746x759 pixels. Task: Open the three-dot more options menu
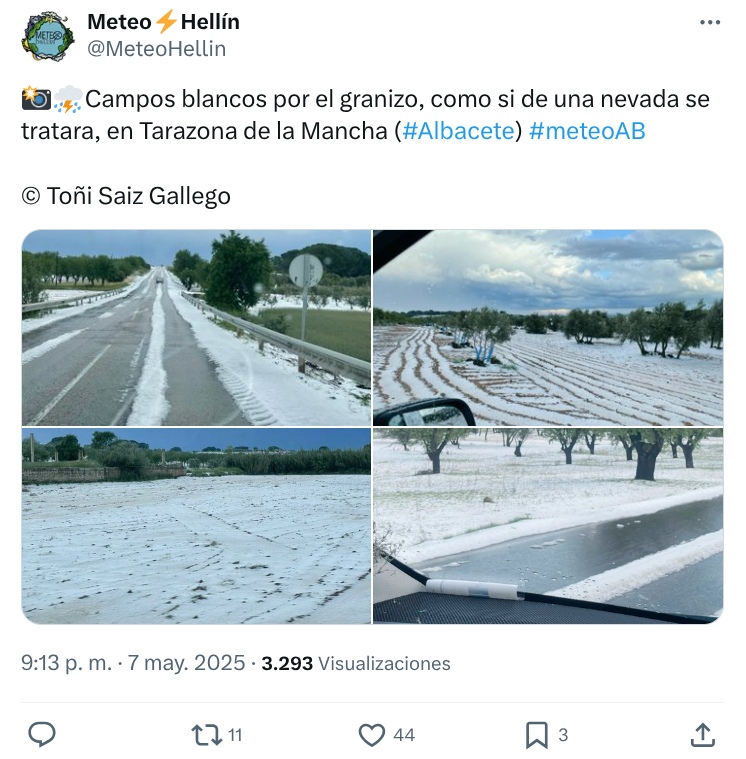tap(710, 22)
